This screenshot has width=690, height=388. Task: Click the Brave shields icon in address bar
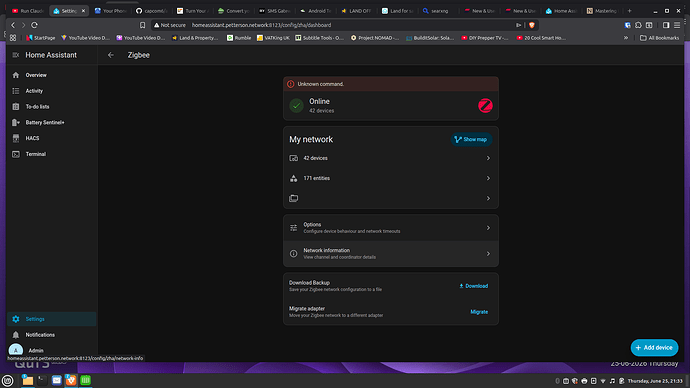[x=532, y=25]
